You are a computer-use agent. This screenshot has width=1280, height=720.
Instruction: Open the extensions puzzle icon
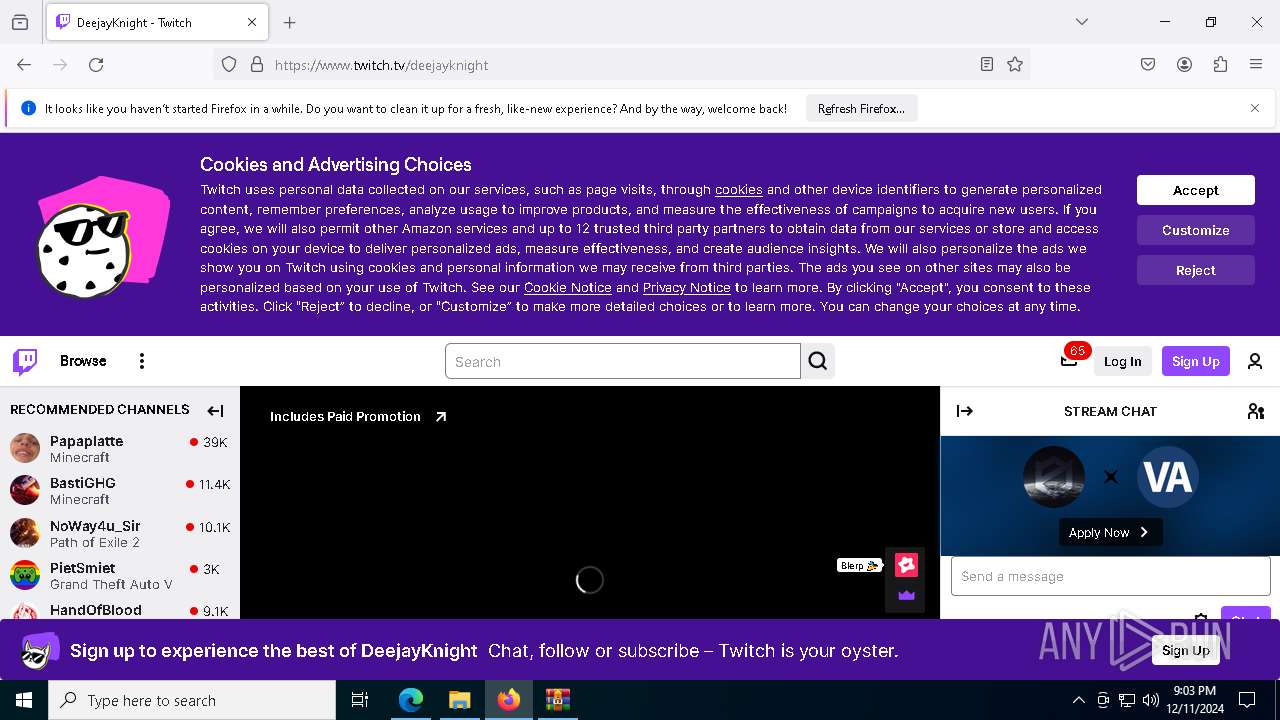(x=1220, y=64)
